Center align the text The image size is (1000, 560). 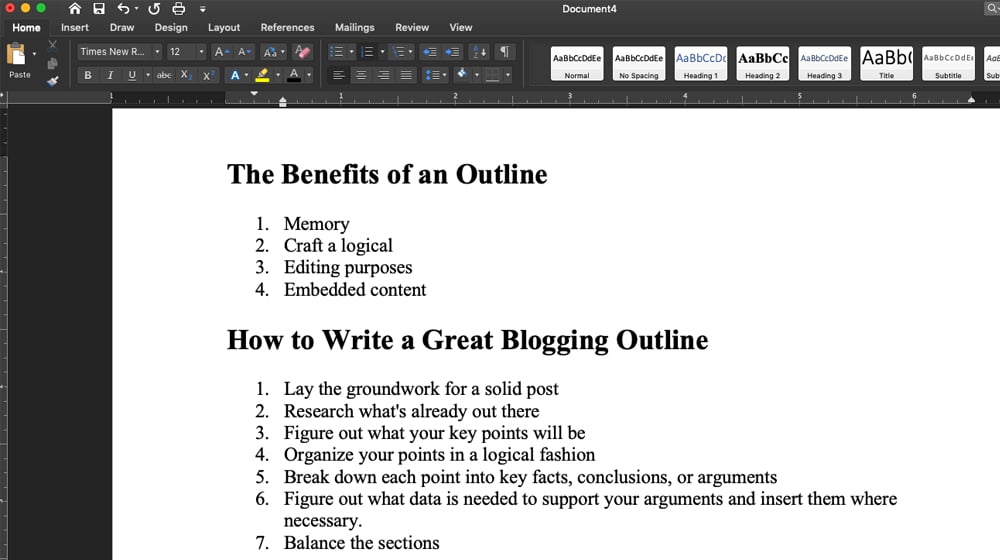click(x=361, y=75)
